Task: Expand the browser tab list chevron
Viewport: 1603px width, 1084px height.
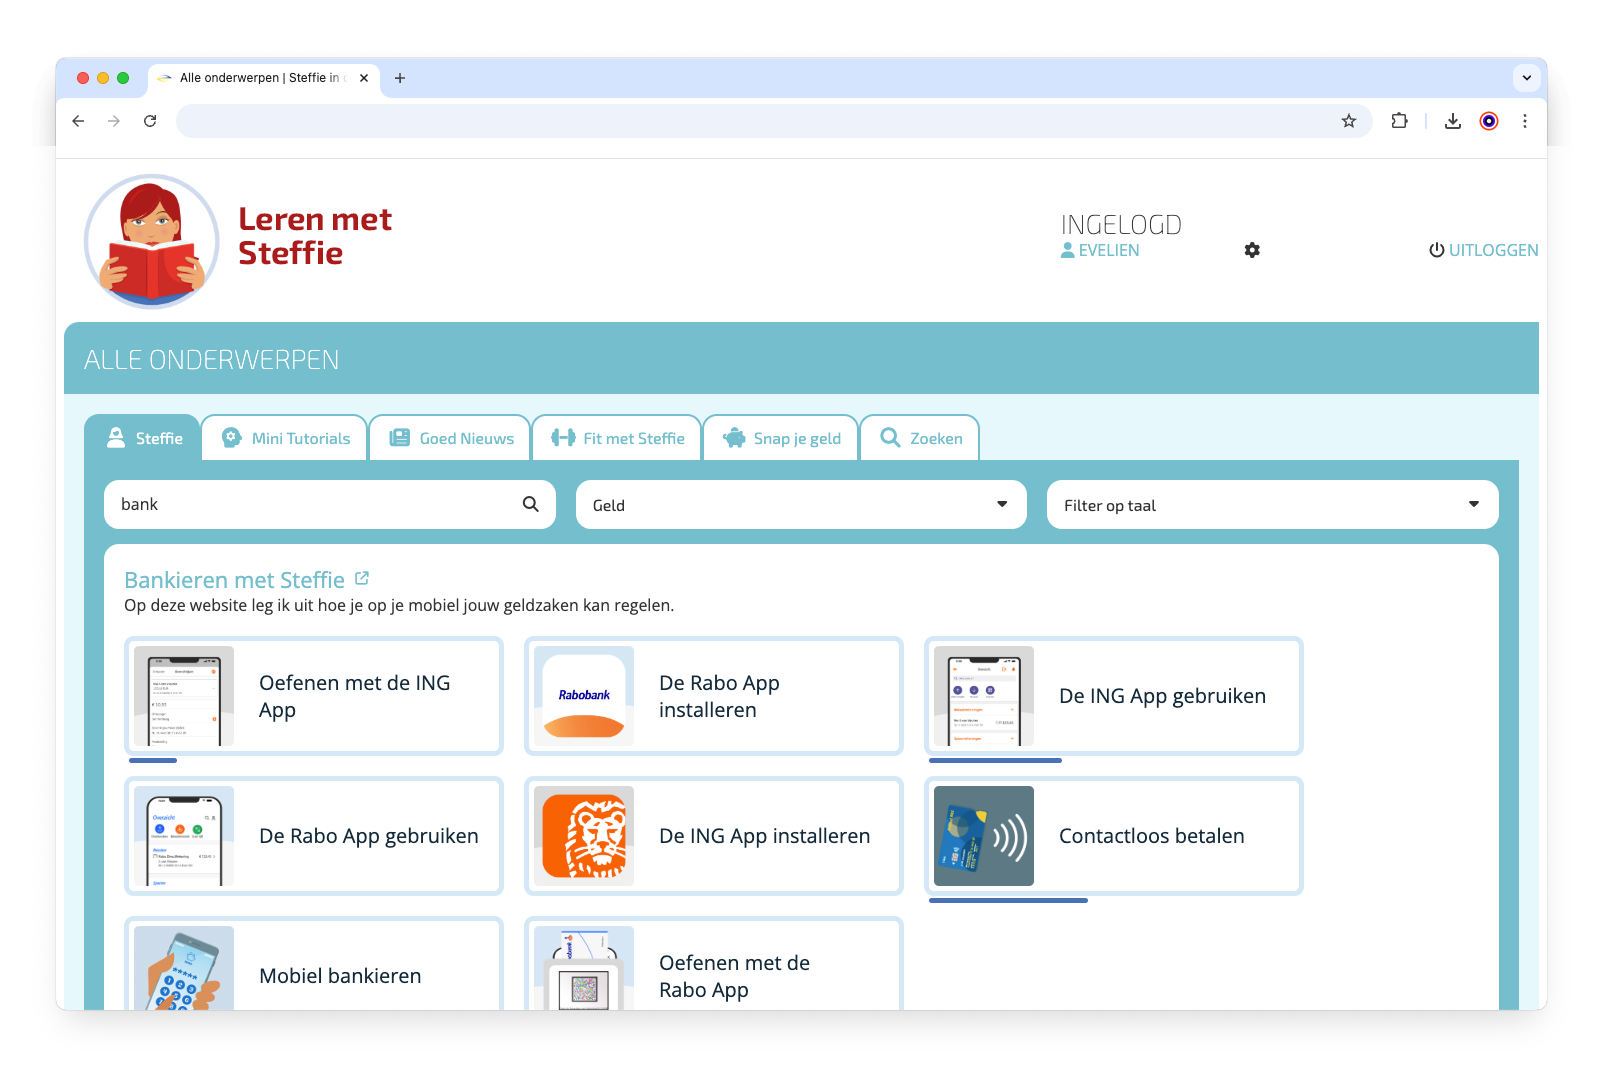Action: coord(1526,78)
